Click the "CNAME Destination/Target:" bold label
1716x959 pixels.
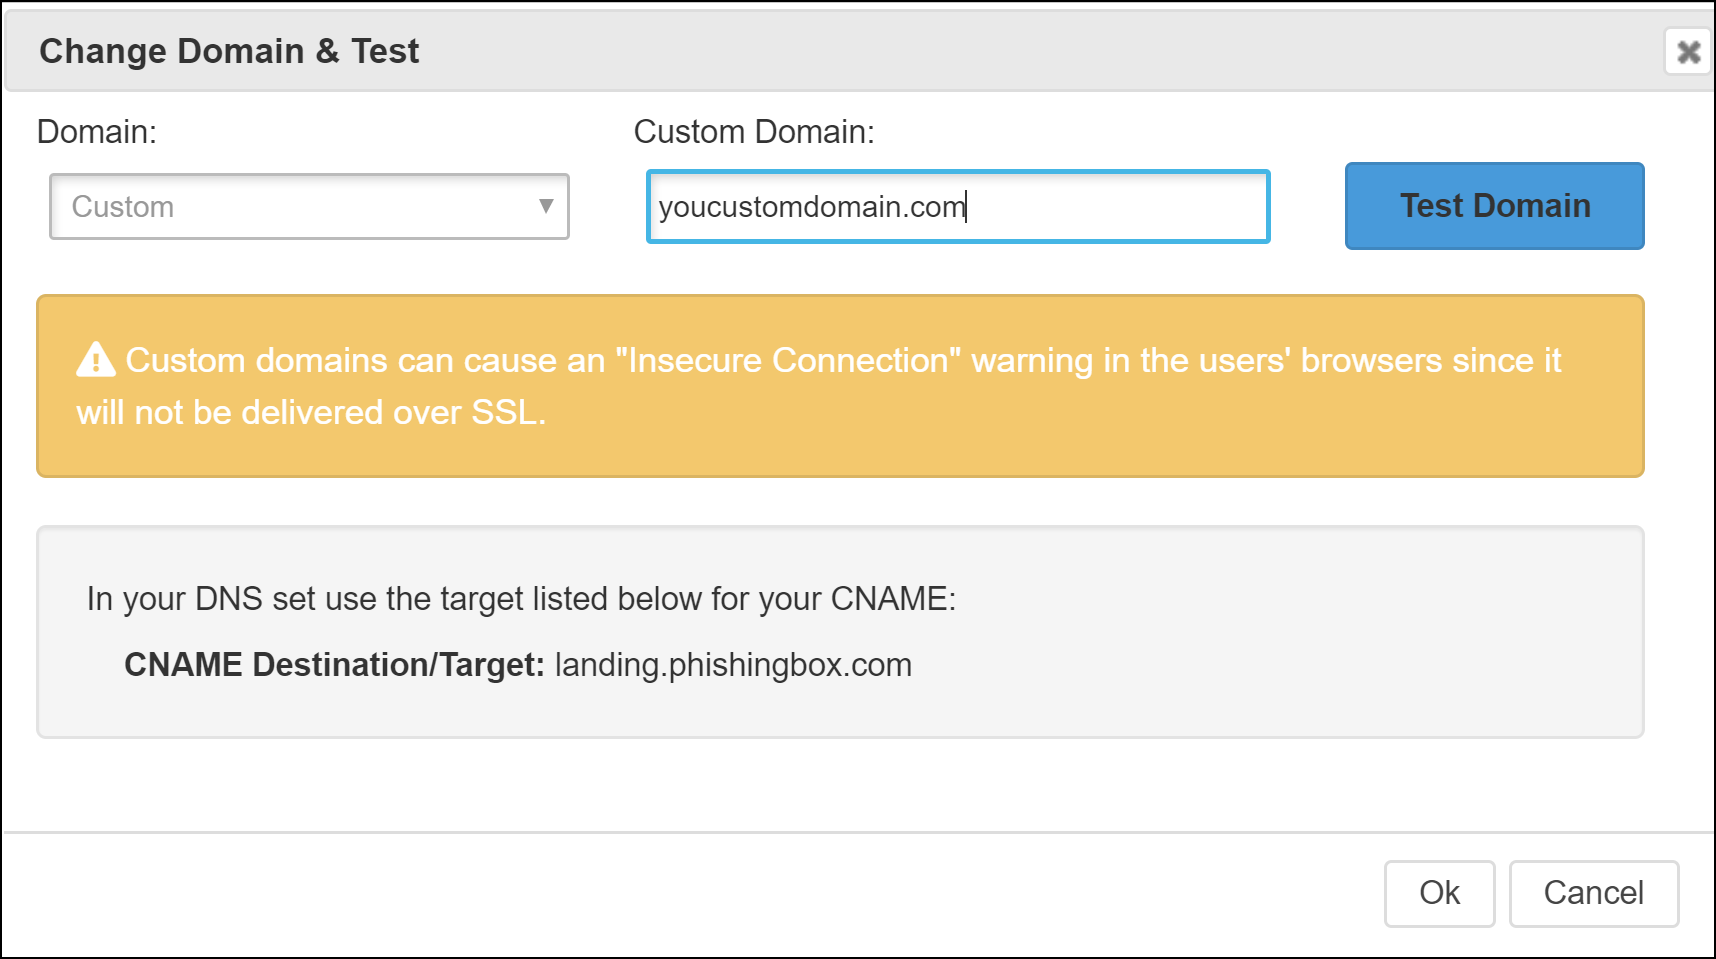334,665
